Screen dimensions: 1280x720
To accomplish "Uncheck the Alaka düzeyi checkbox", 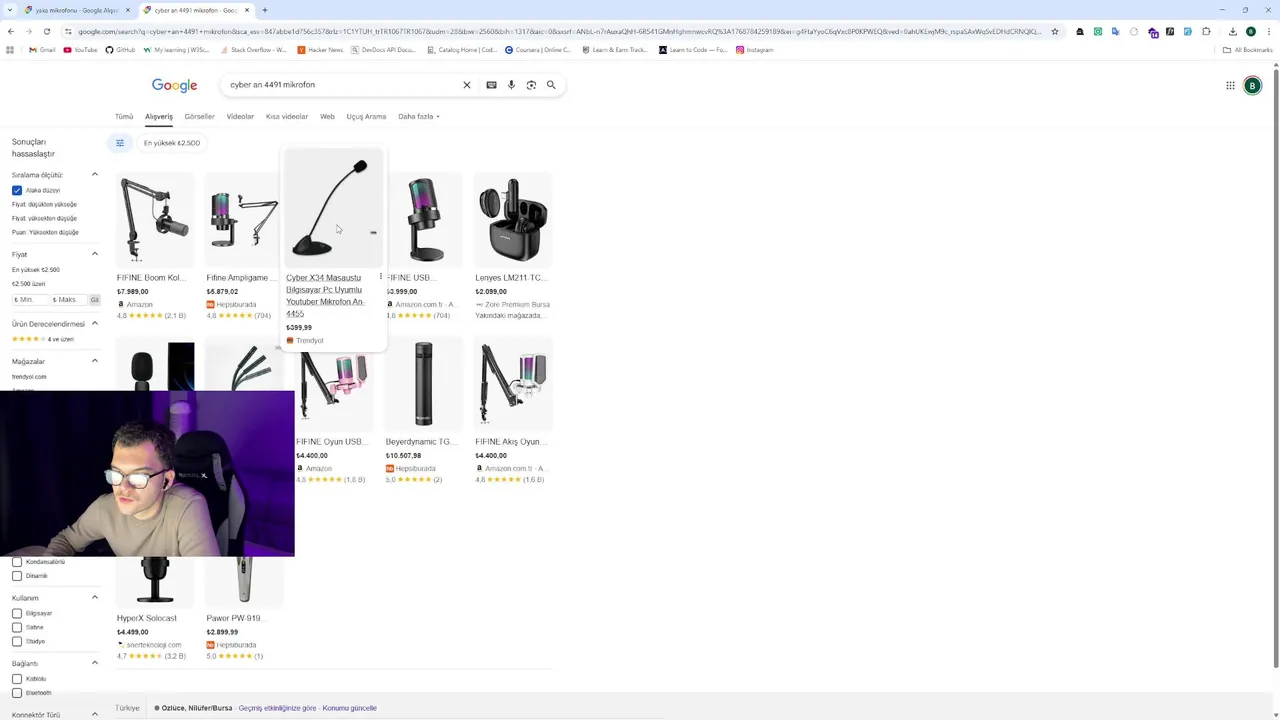I will click(17, 190).
